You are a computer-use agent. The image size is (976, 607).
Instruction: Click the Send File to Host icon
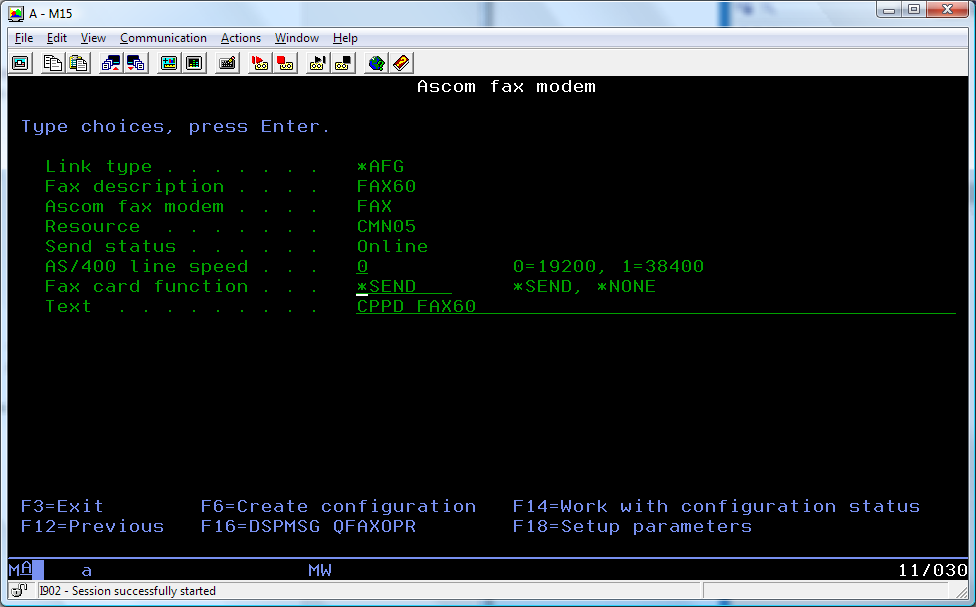coord(111,63)
